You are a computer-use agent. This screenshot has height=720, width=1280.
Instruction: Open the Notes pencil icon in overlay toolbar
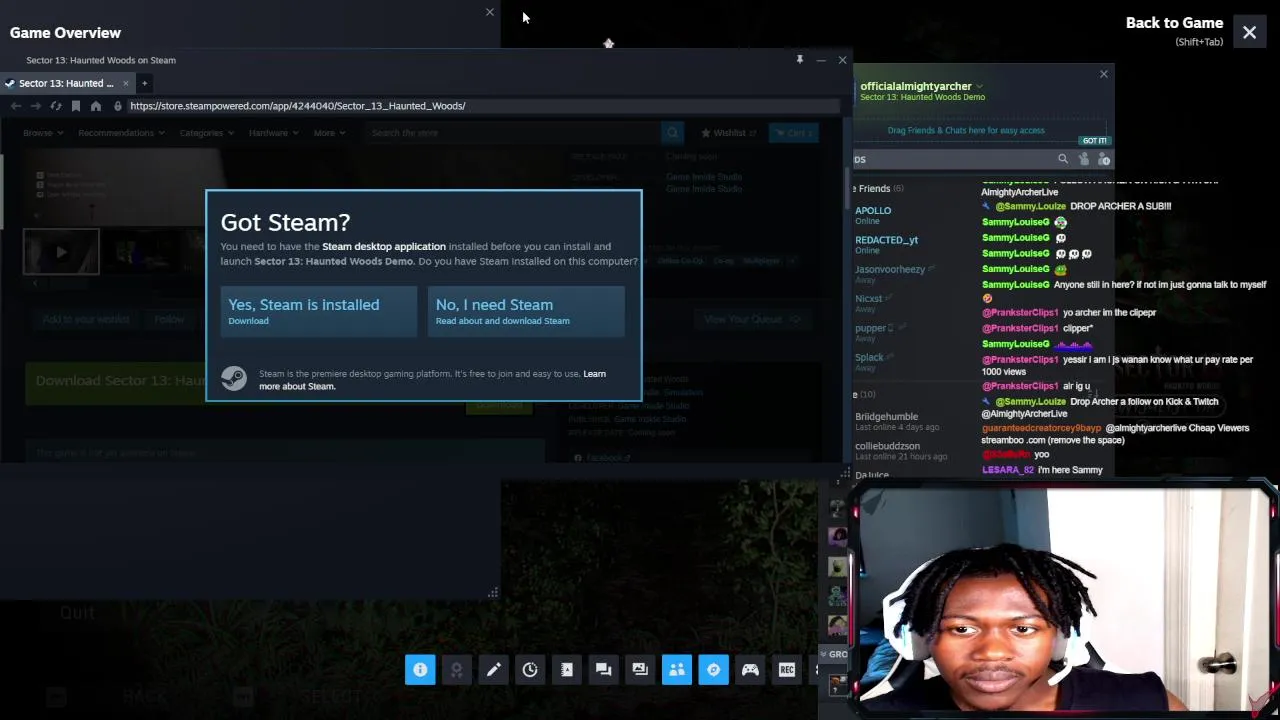[494, 669]
